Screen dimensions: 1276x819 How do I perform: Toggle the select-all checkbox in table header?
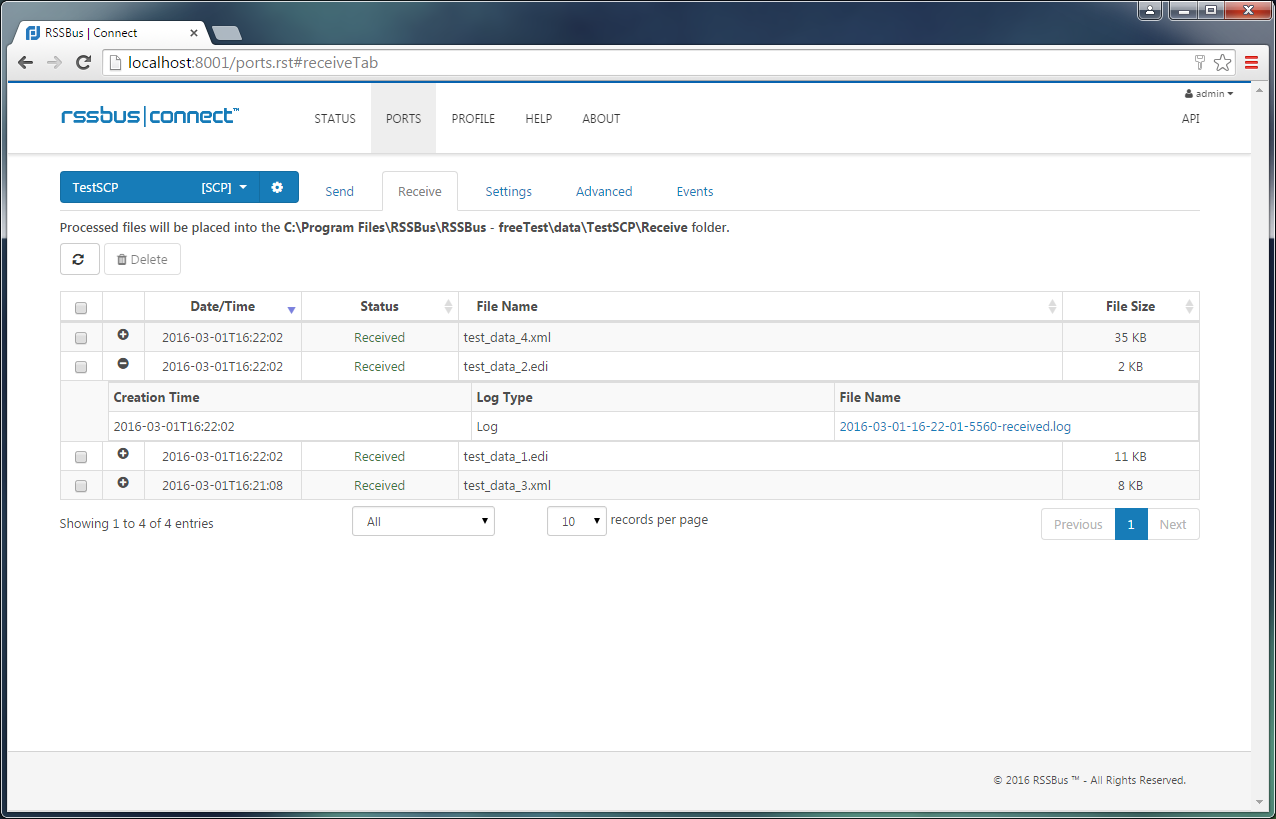pyautogui.click(x=81, y=308)
